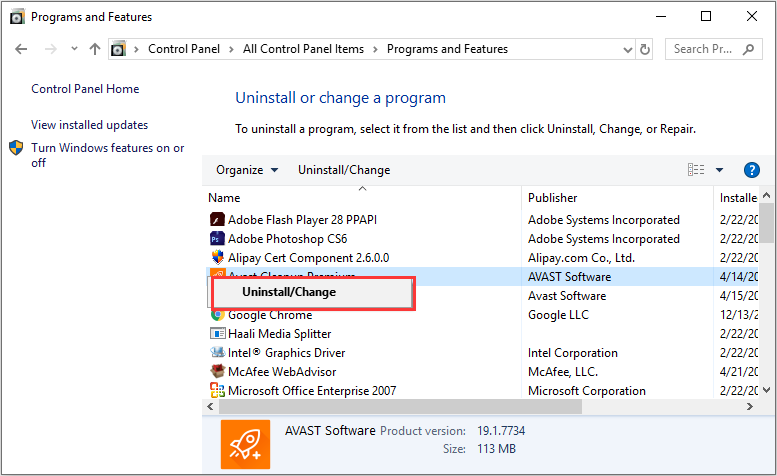Click the Microsoft Office Enterprise 2007 icon
The image size is (777, 476).
[217, 391]
